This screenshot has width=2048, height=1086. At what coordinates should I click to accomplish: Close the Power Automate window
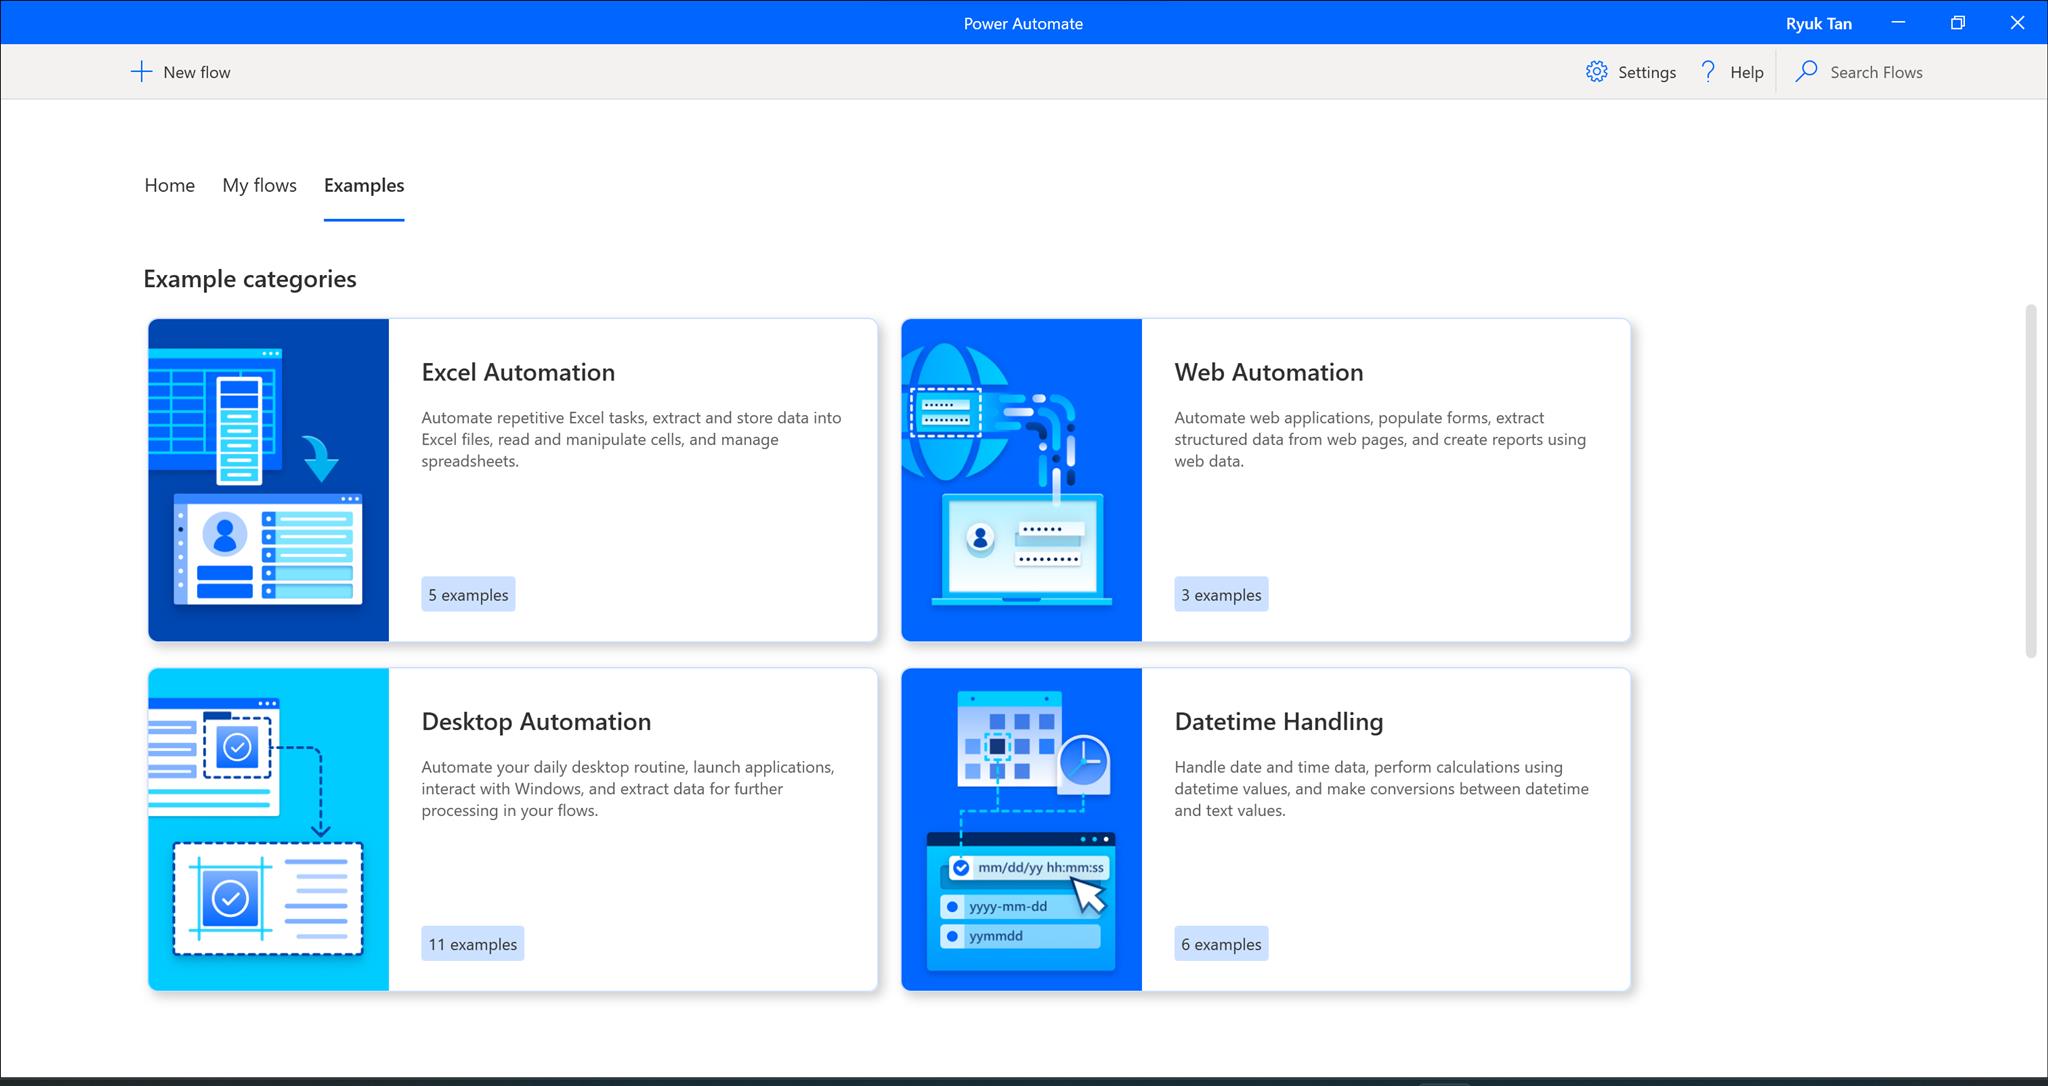tap(2017, 22)
